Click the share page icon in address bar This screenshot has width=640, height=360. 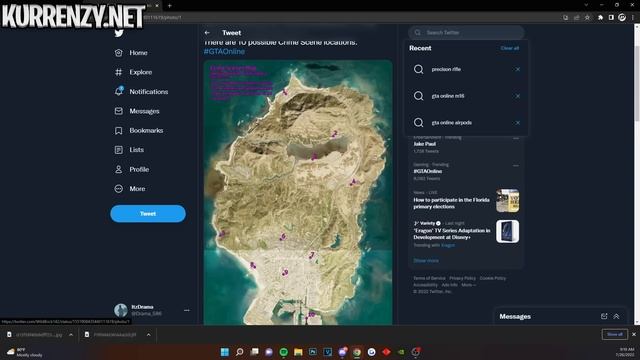pos(576,18)
